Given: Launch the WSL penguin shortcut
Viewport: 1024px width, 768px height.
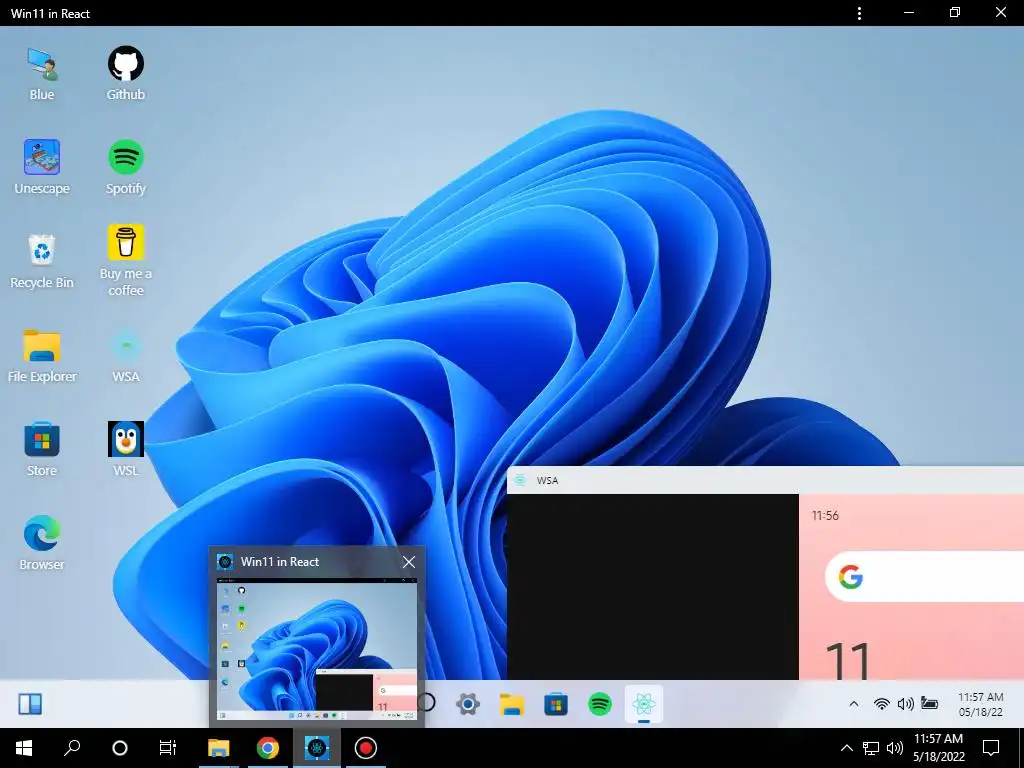Looking at the screenshot, I should 125,449.
